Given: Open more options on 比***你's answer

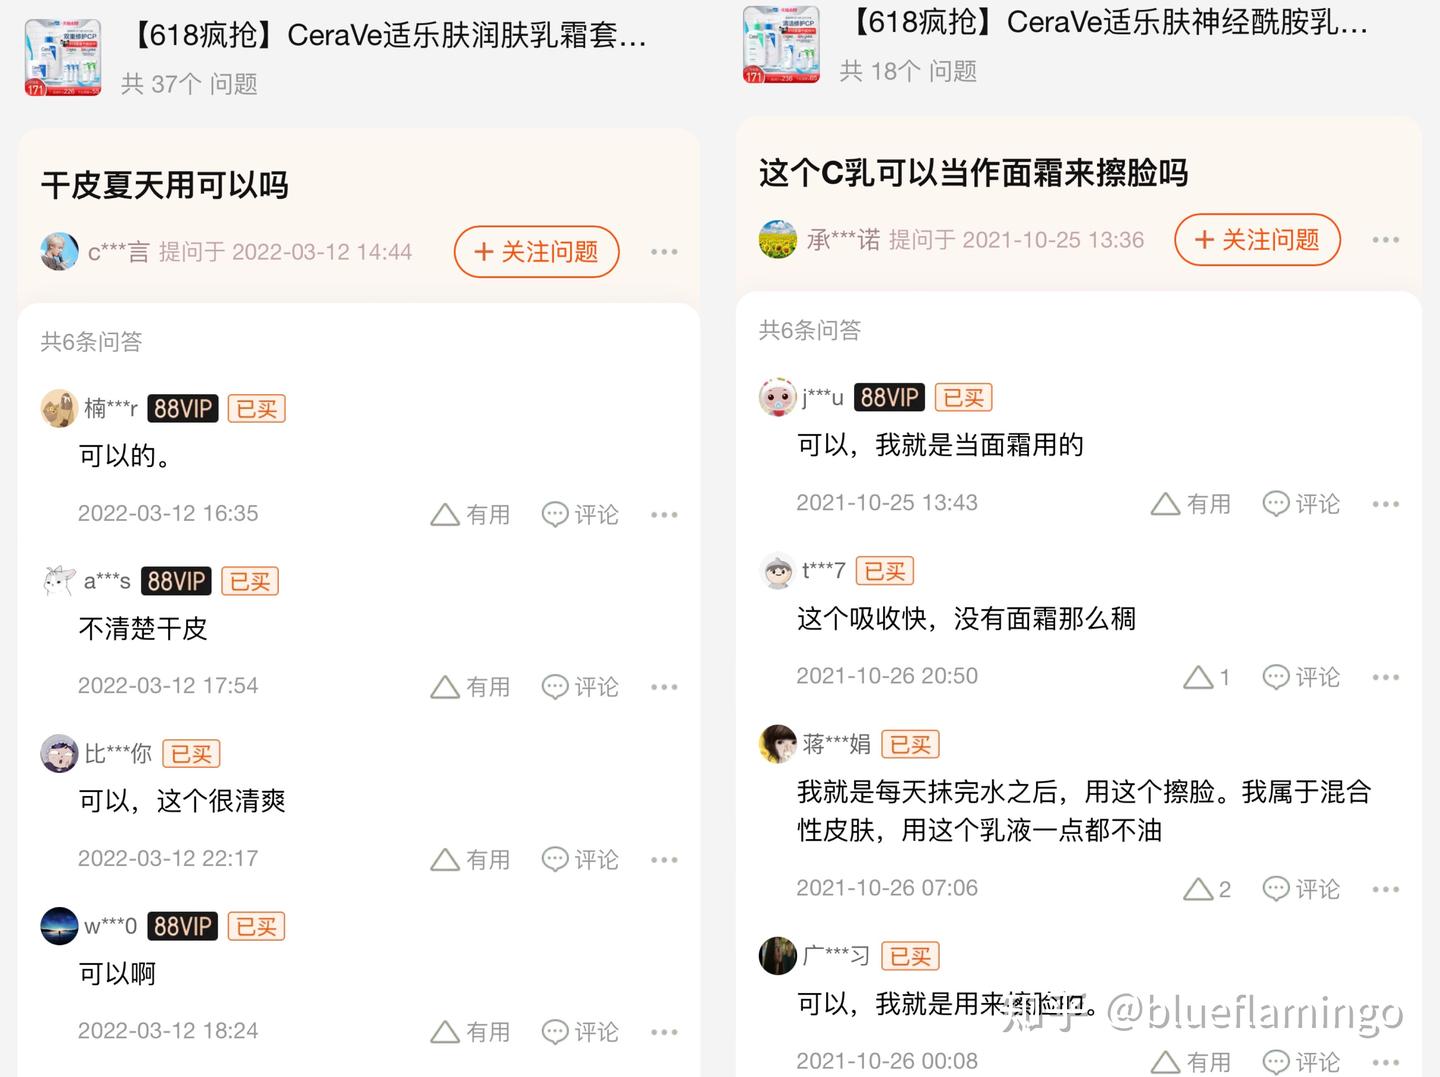Looking at the screenshot, I should (664, 860).
